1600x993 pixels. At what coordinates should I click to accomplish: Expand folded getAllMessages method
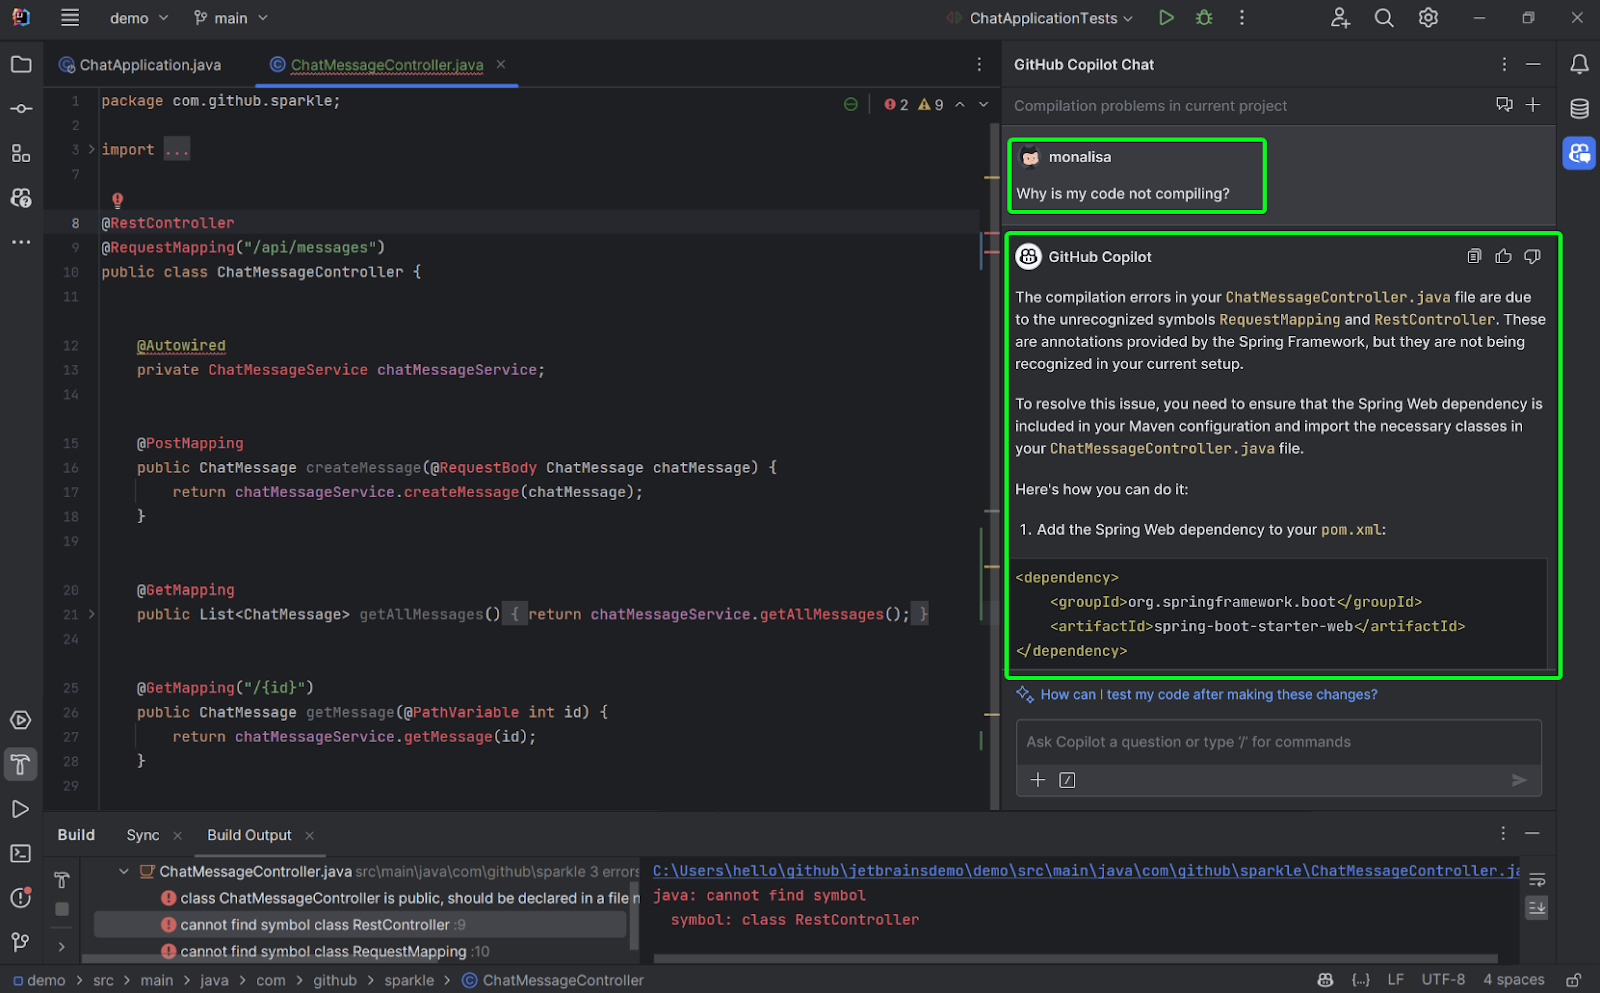pyautogui.click(x=92, y=614)
